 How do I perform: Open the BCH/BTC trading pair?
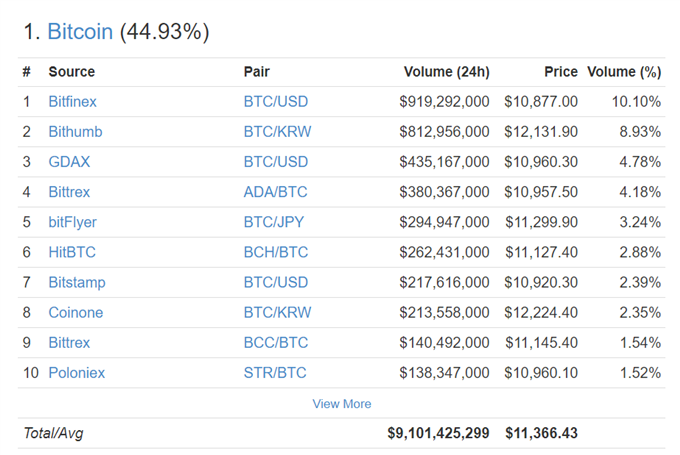tap(276, 252)
